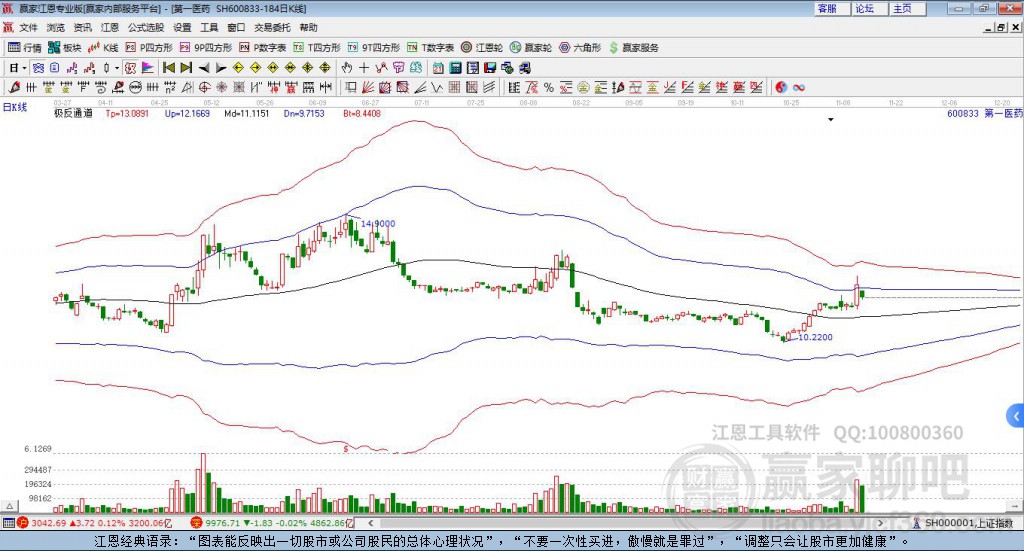Open the 帮助 menu
Screen dimensions: 1024x551
(308, 27)
